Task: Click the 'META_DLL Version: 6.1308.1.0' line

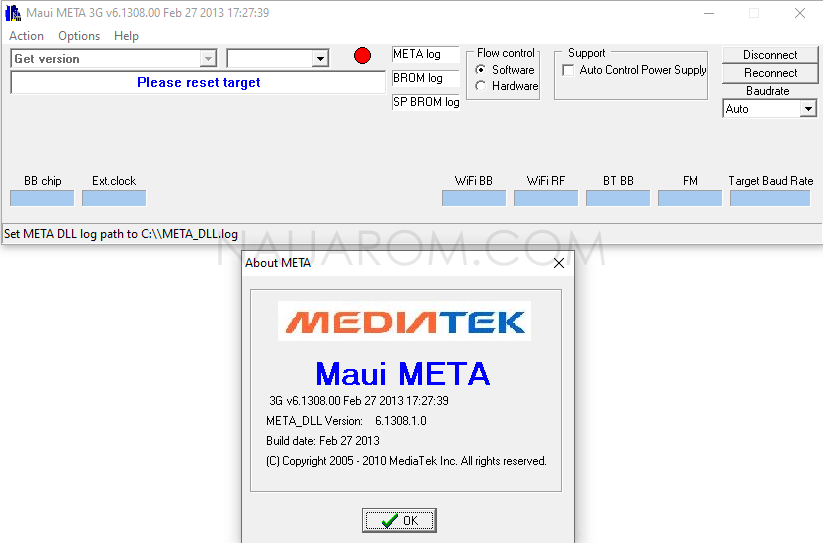Action: click(346, 421)
